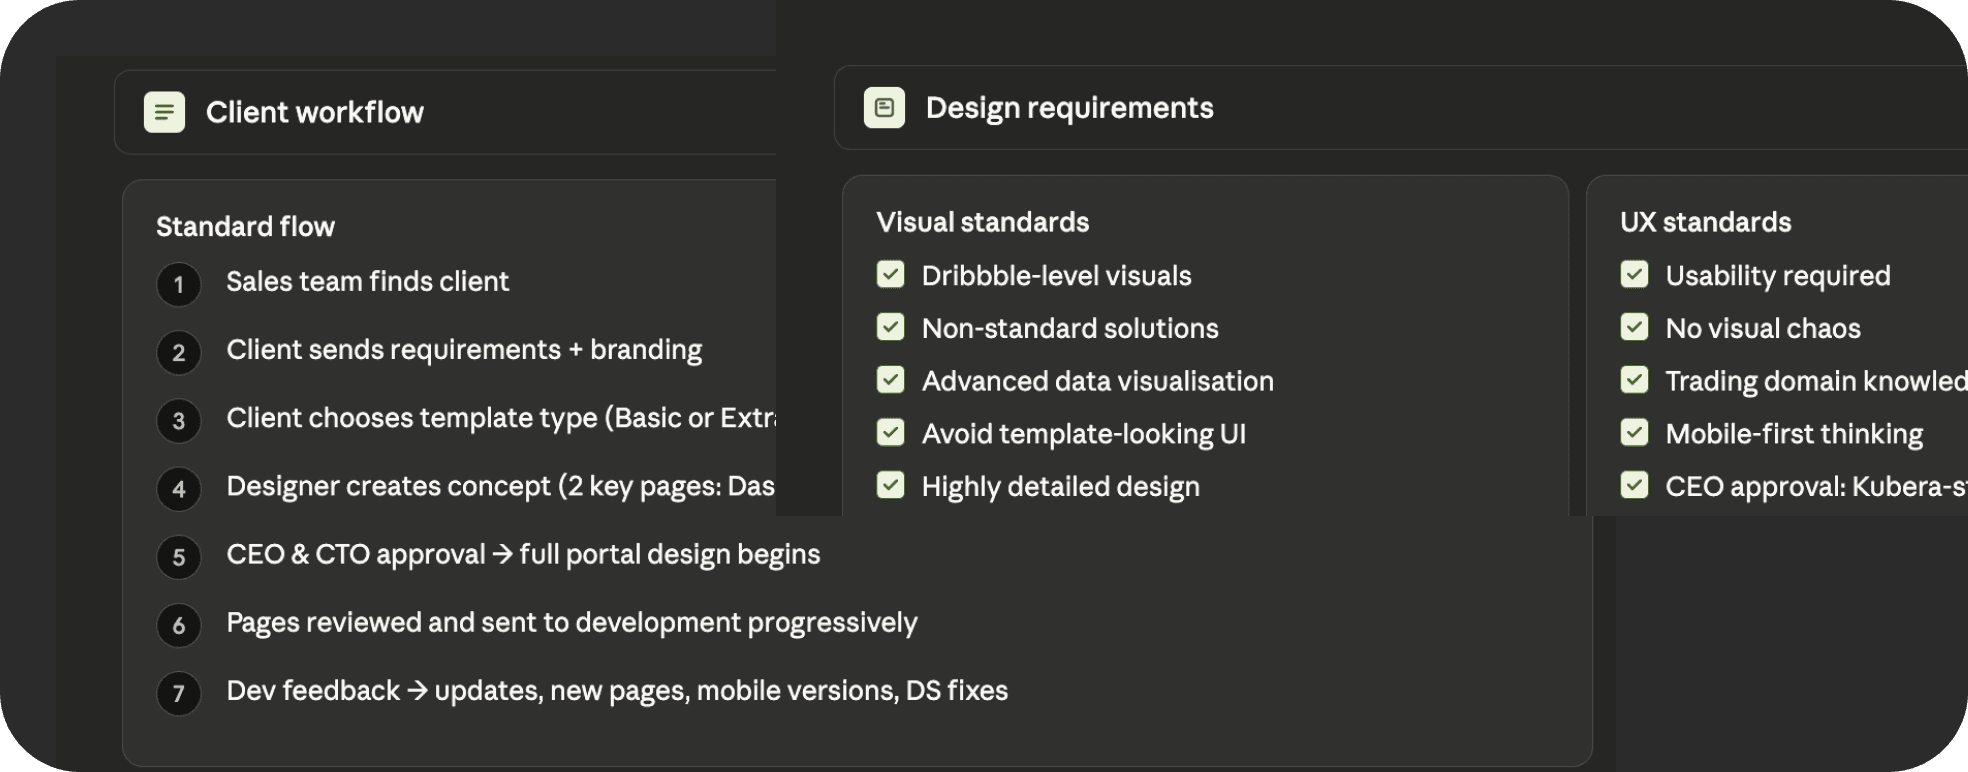This screenshot has height=772, width=1968.
Task: Toggle the CEO approval Kubera checkbox
Action: [1634, 485]
